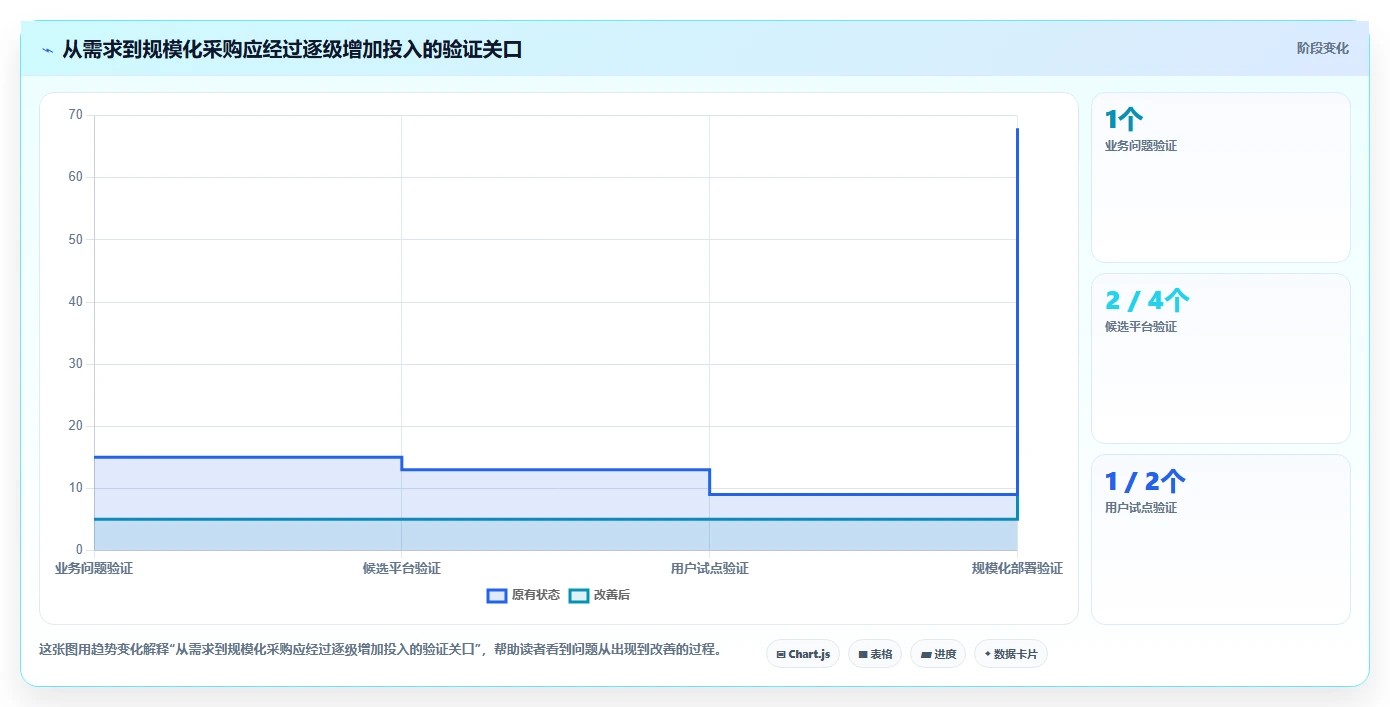Click the sparkle icon in 数据卡片 tag

point(987,654)
